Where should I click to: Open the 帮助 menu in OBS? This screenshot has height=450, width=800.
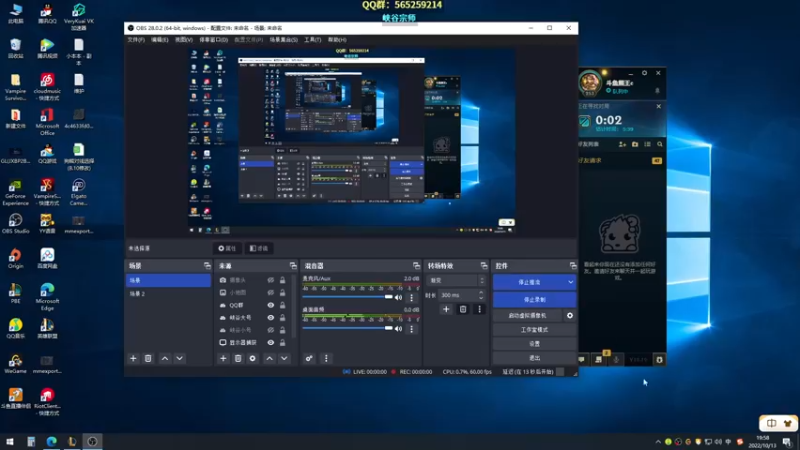coord(337,40)
